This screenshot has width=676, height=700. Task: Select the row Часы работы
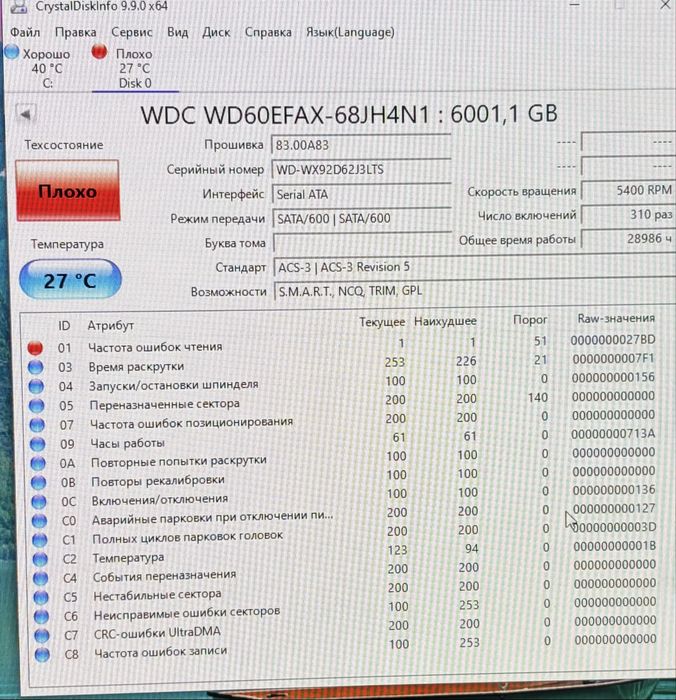tap(343, 439)
